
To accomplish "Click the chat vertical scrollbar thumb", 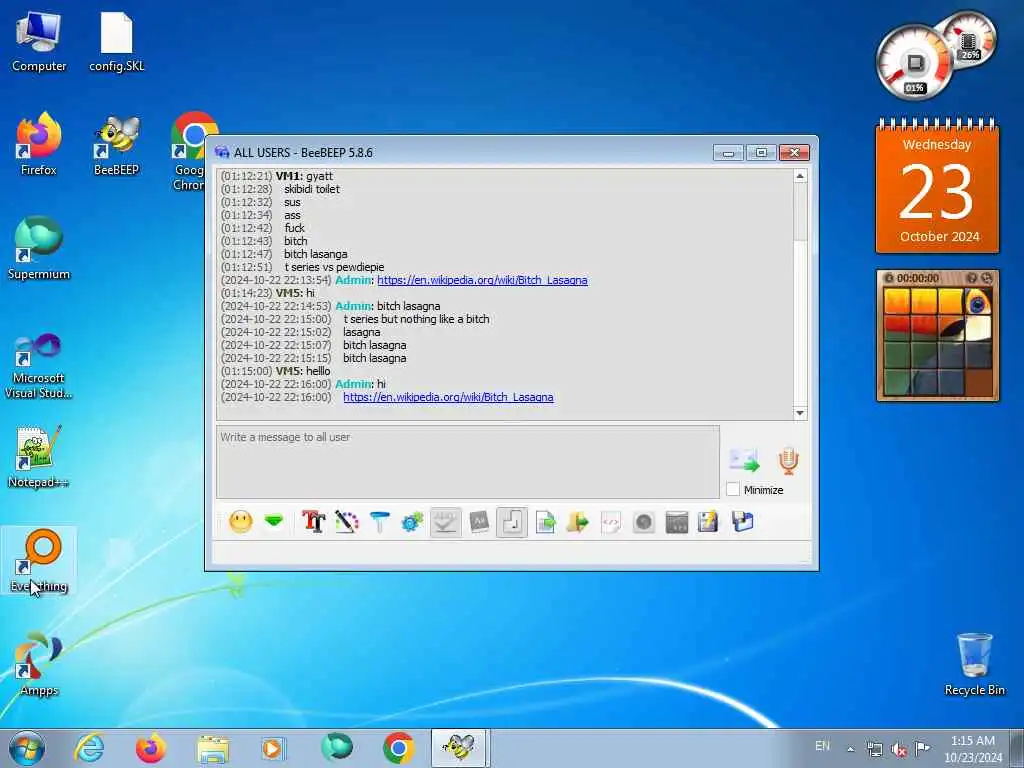I will click(800, 212).
